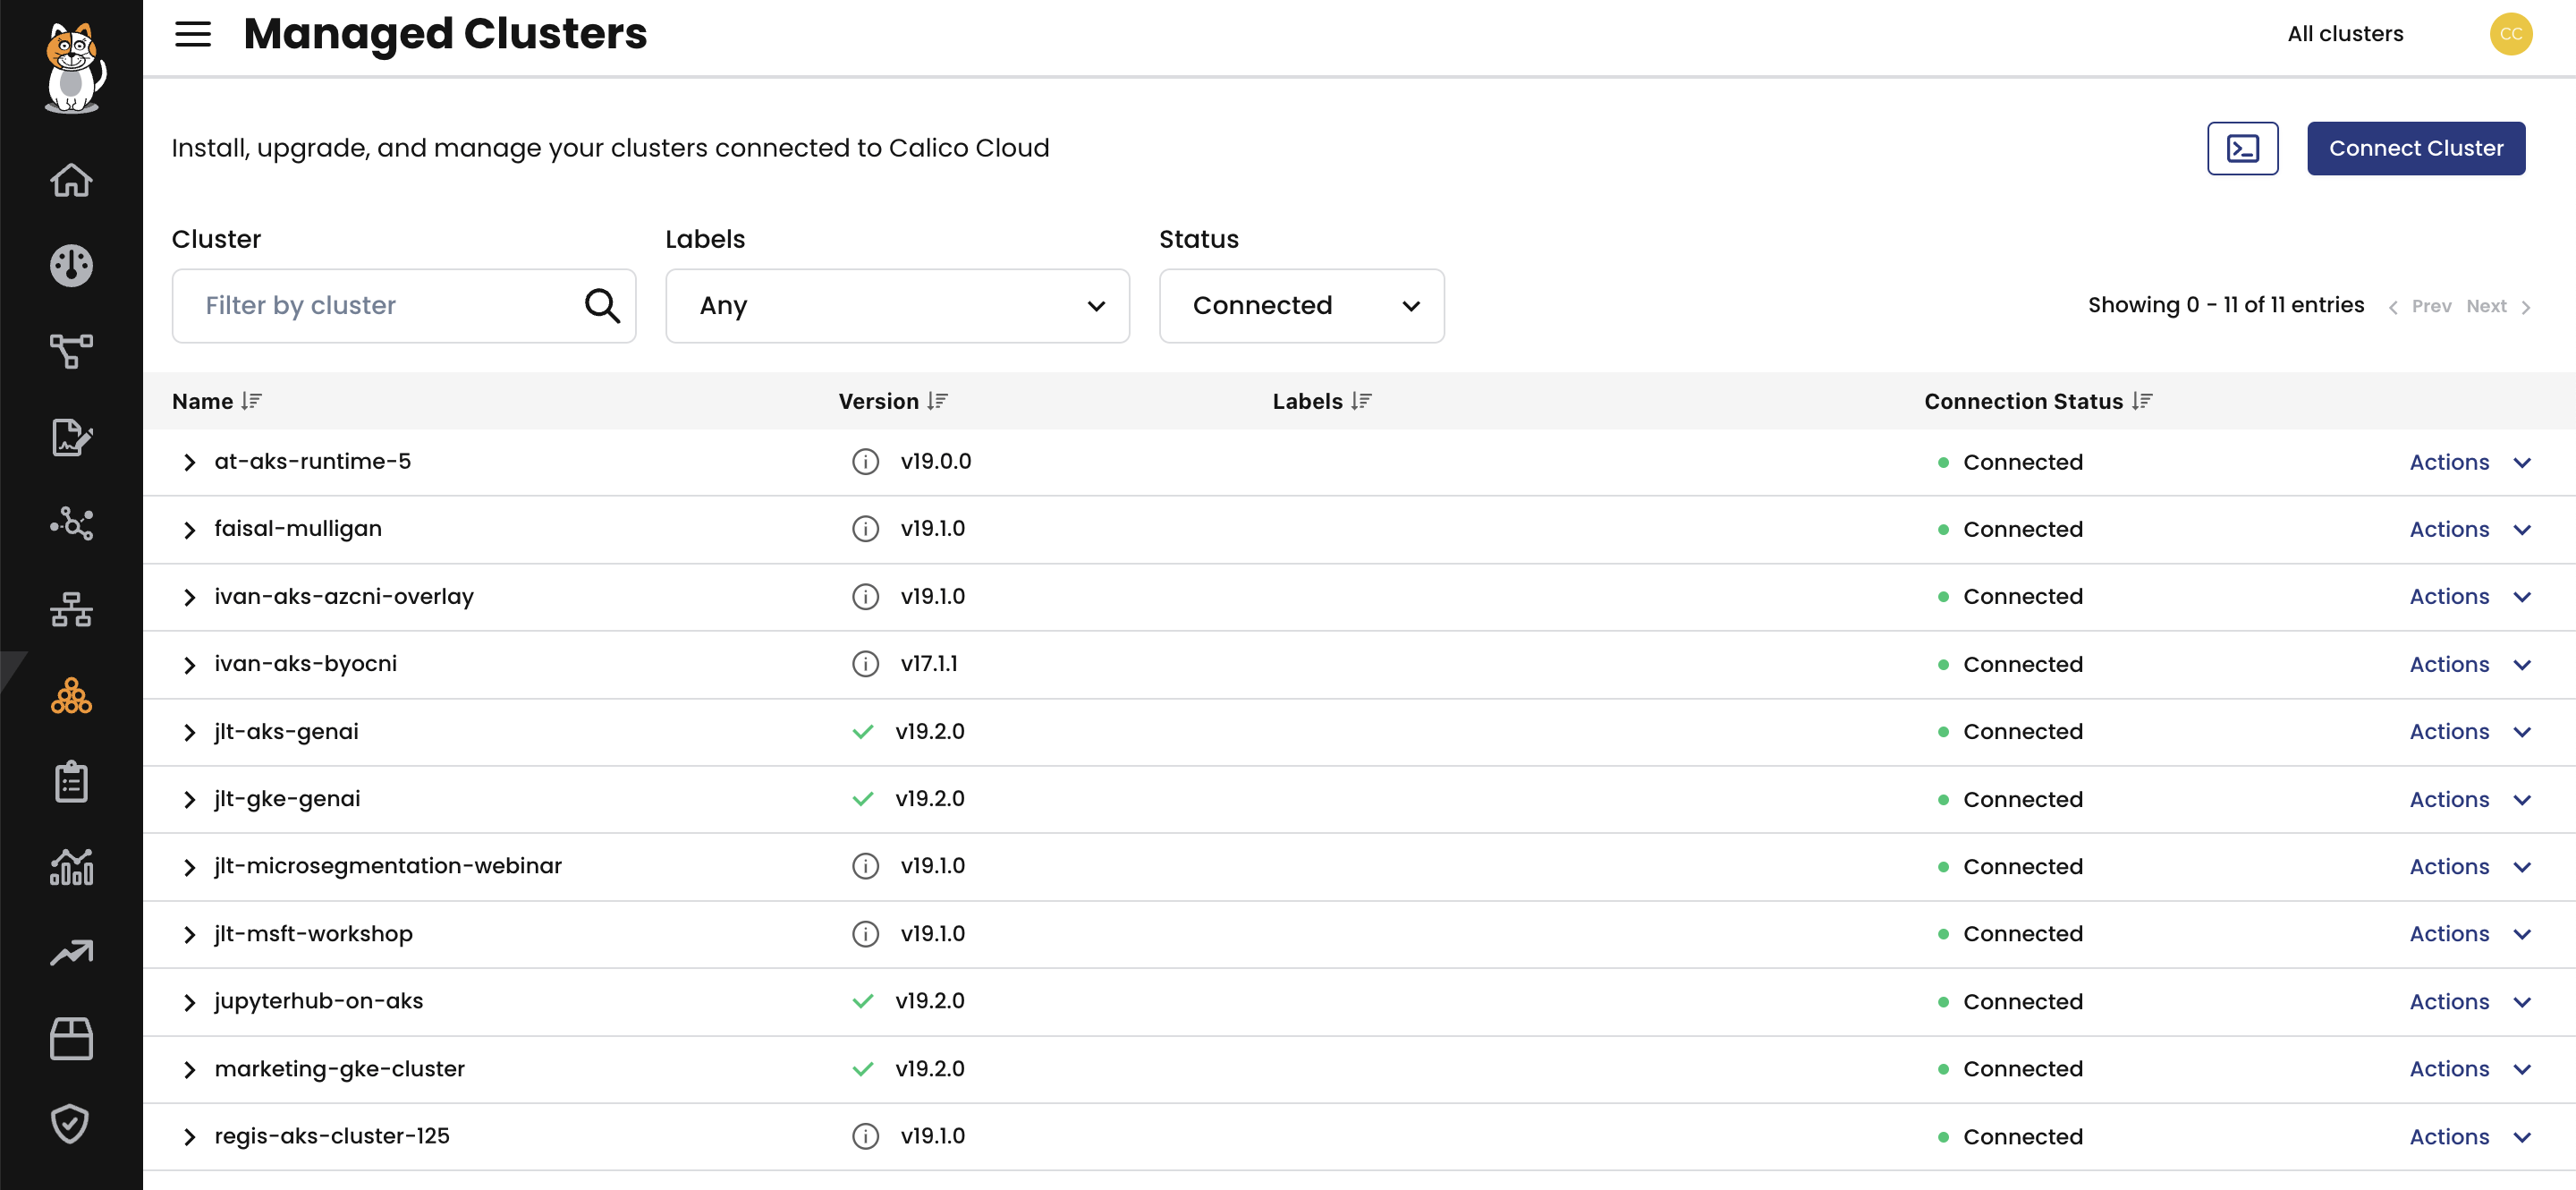Expand the faisal-mulligan cluster row
Viewport: 2576px width, 1190px height.
click(x=189, y=530)
